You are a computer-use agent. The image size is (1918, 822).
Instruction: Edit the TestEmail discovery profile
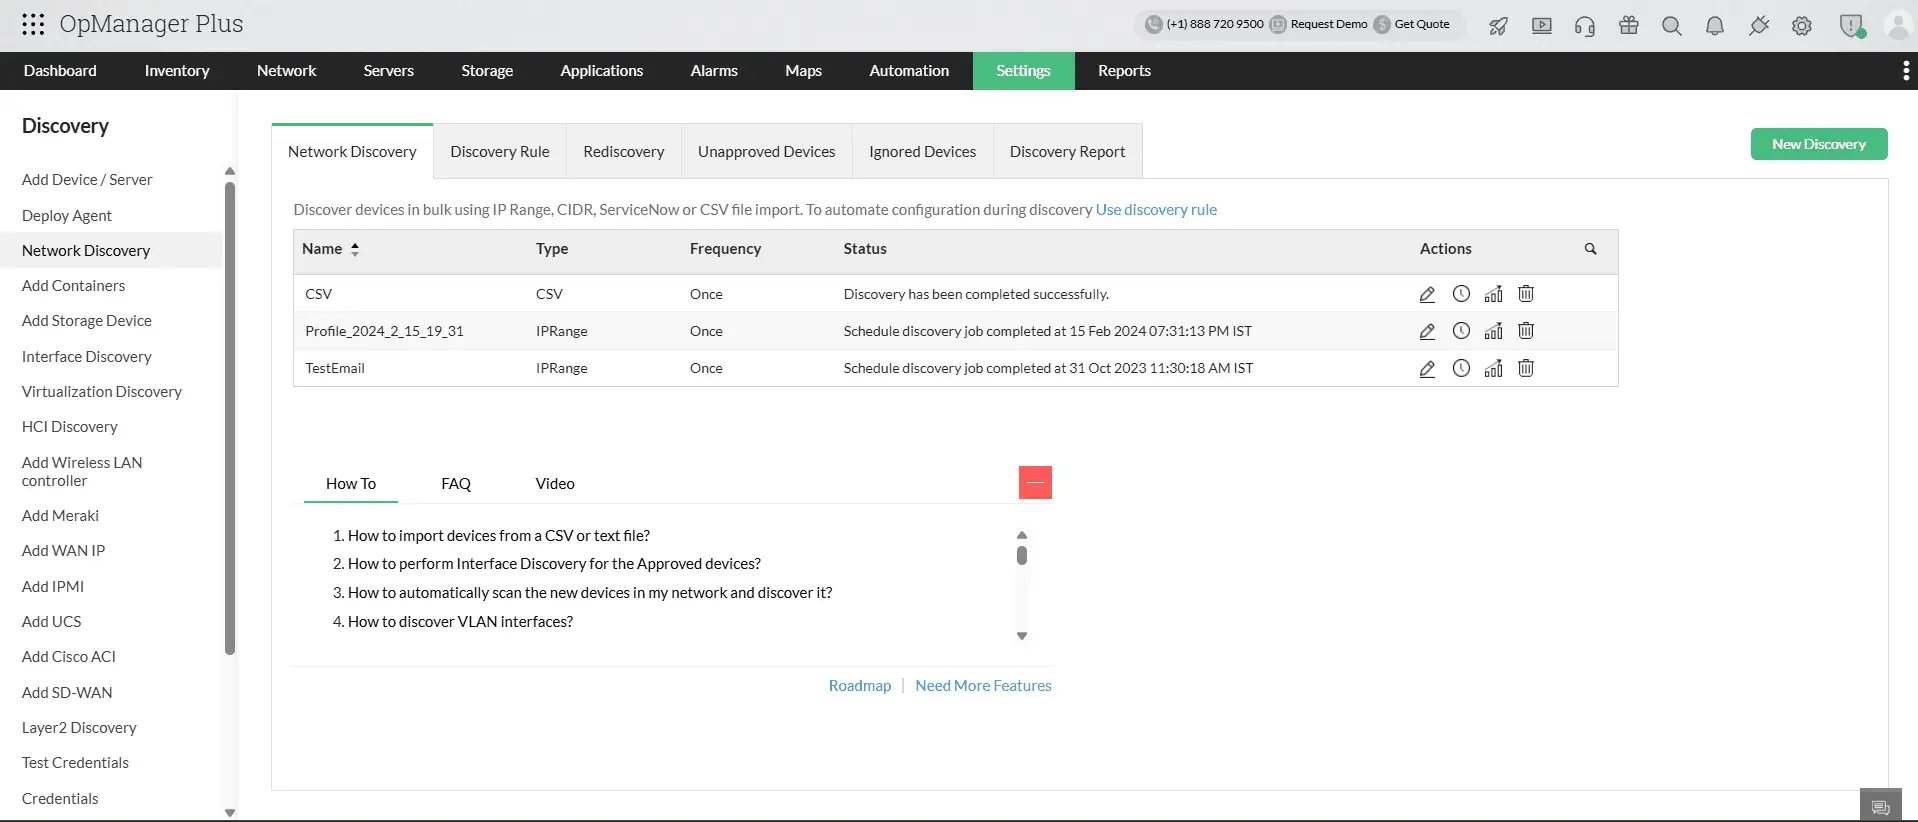(1427, 368)
